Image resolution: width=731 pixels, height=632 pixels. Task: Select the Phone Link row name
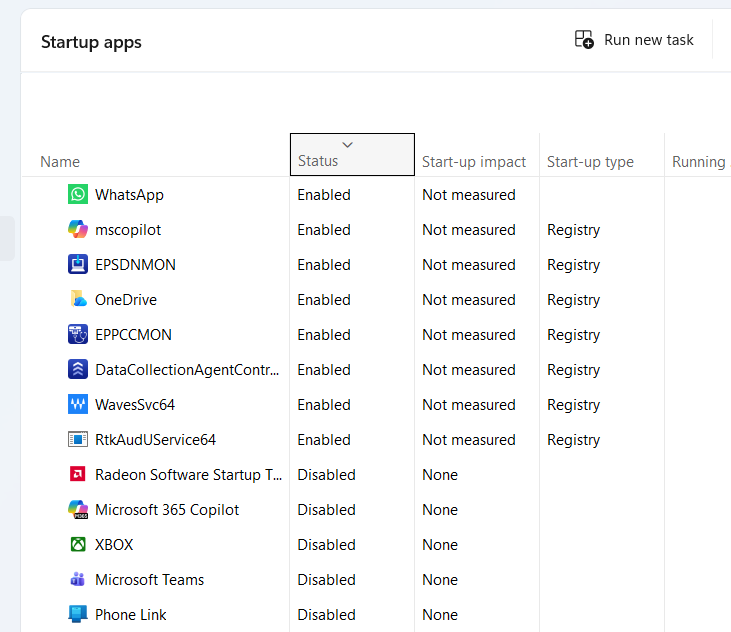point(131,614)
